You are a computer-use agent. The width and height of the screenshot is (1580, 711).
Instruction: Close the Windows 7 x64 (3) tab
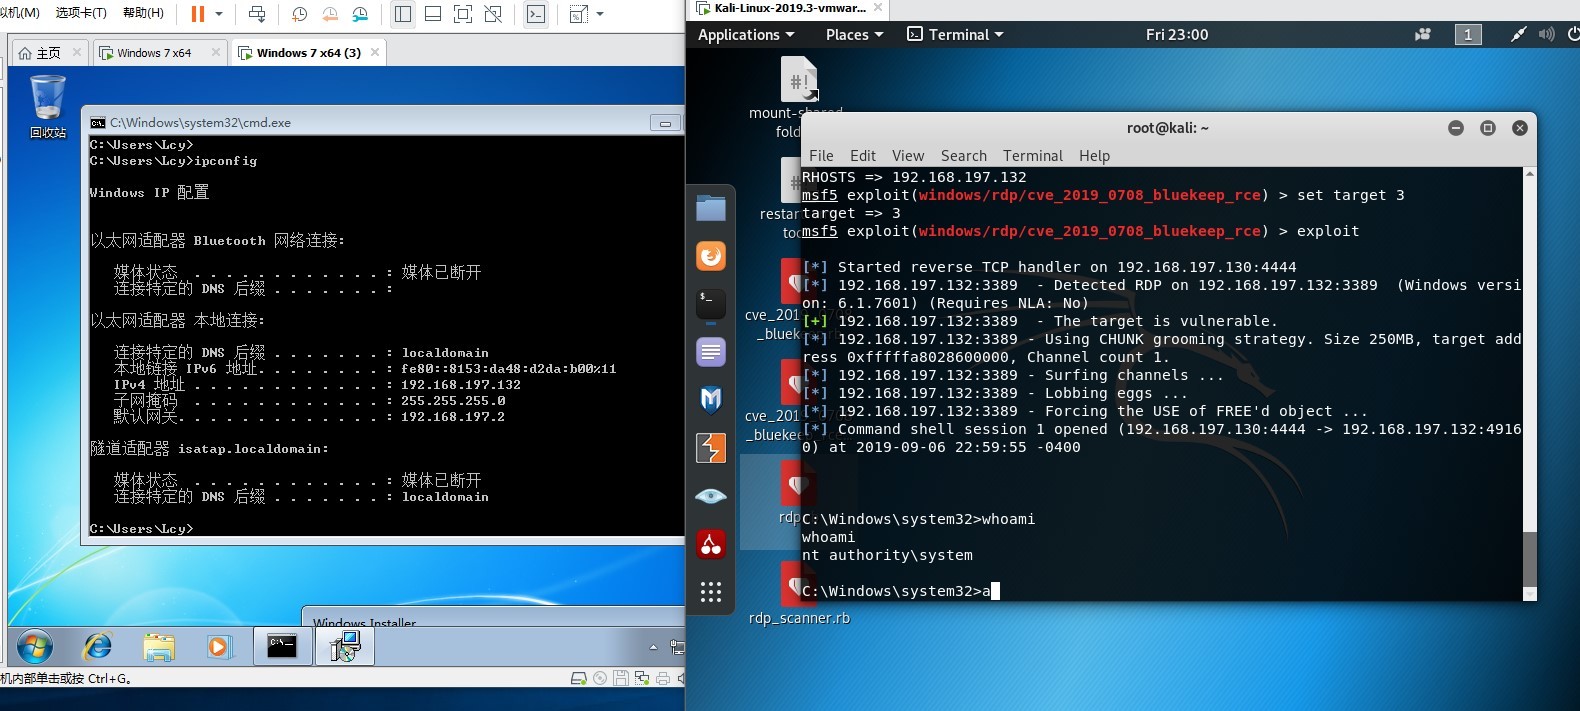click(x=375, y=52)
